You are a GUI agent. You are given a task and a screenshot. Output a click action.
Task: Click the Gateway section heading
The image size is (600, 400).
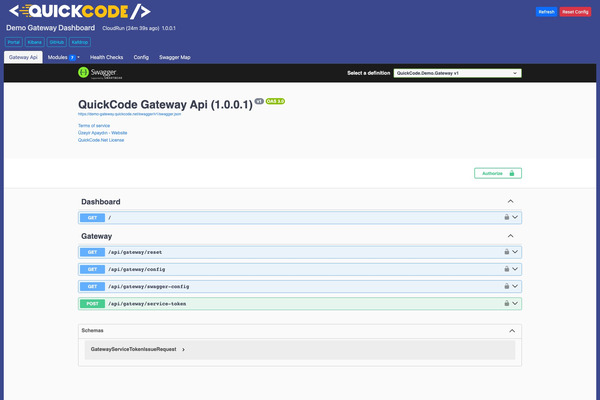coord(96,236)
